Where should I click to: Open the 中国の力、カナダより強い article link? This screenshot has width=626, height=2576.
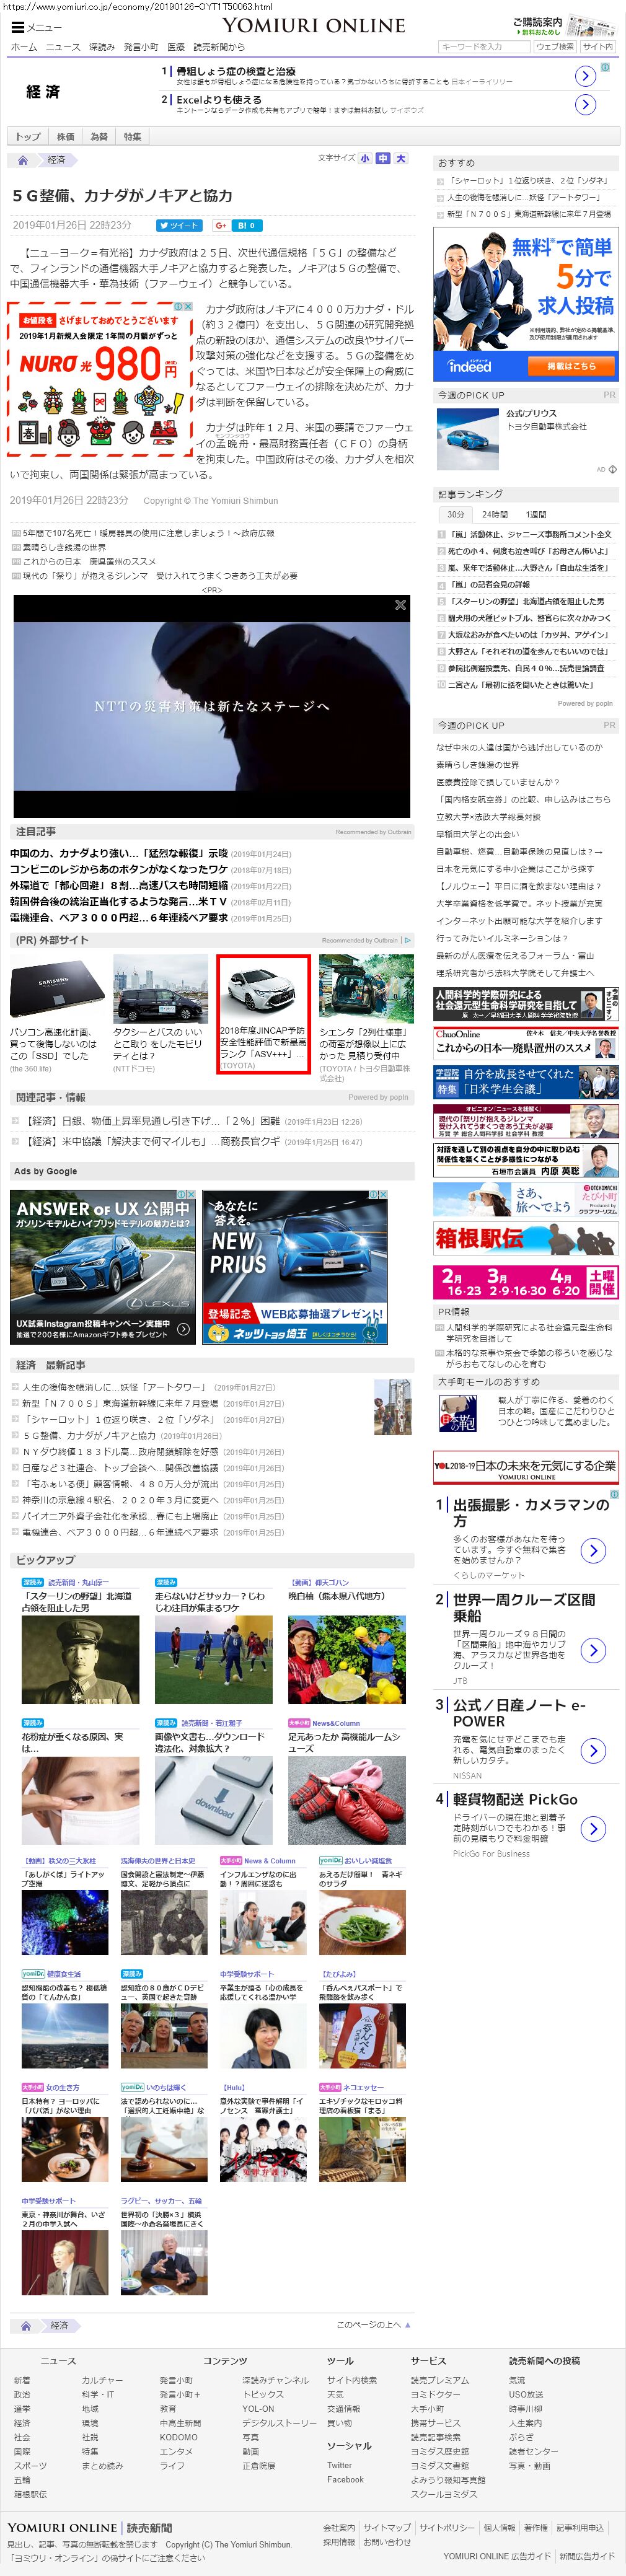[119, 854]
